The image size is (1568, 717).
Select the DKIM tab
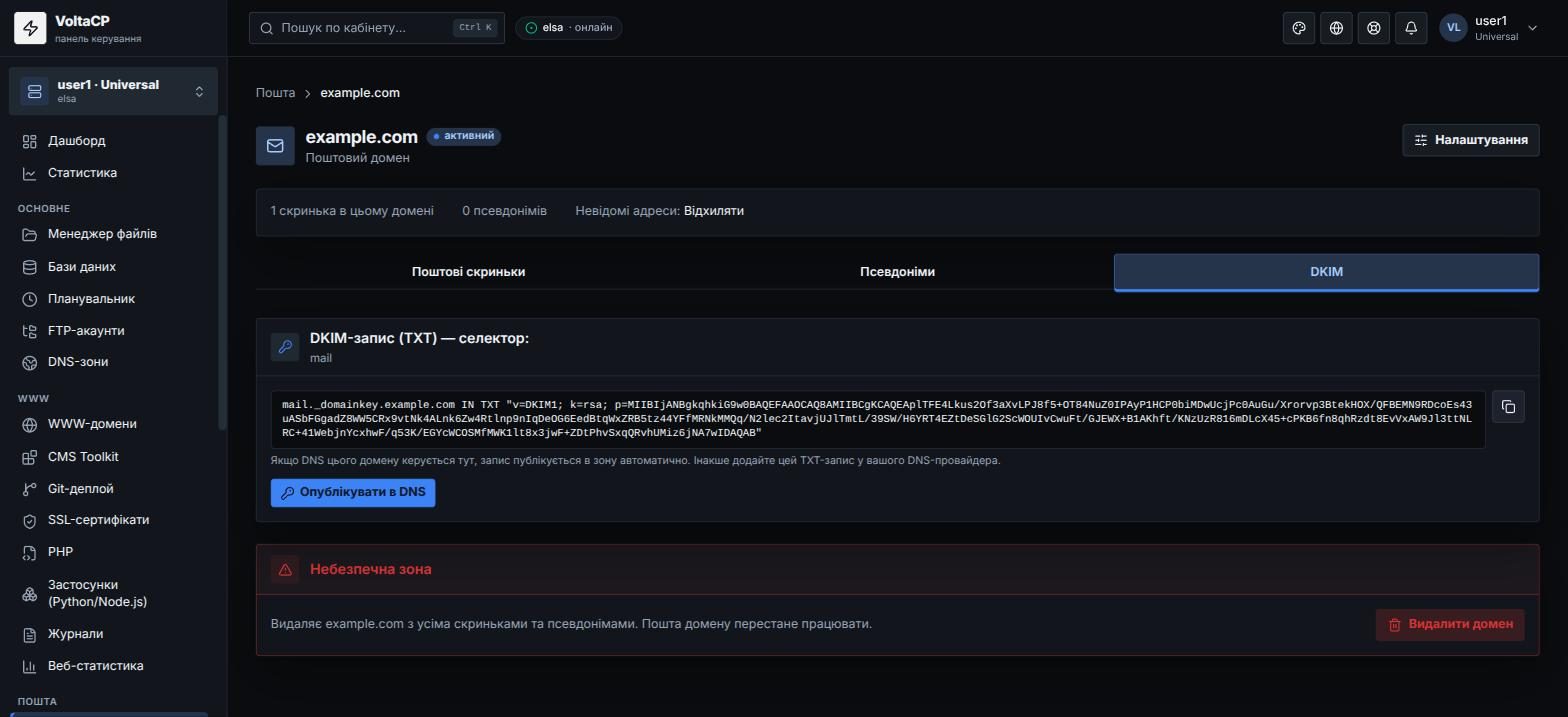tap(1326, 272)
